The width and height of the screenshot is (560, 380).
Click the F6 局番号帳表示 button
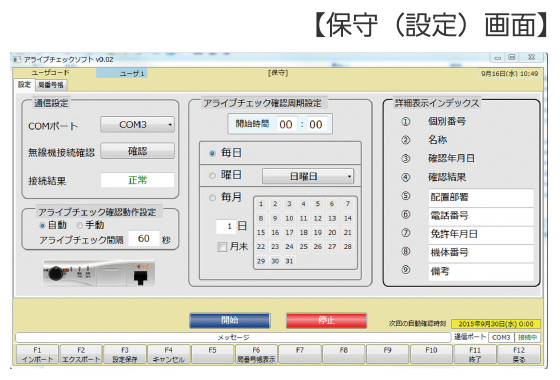256,354
